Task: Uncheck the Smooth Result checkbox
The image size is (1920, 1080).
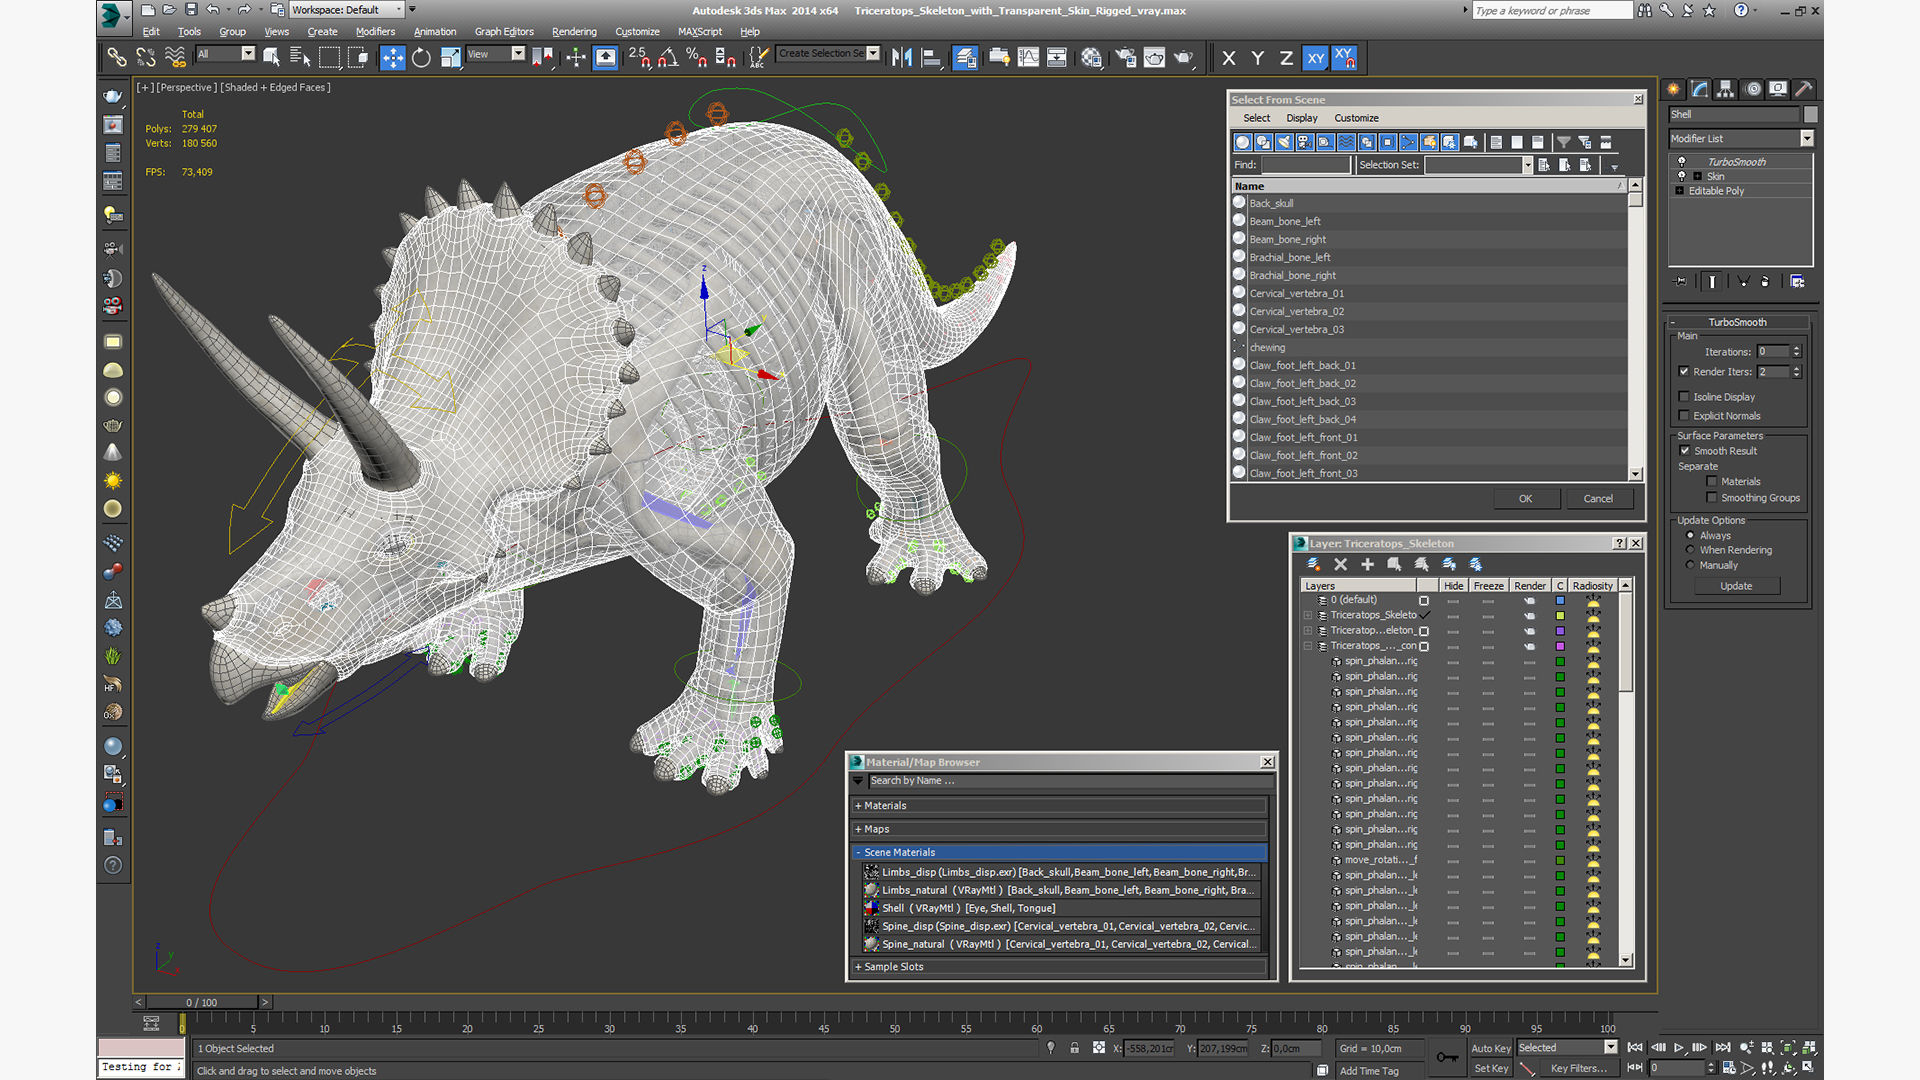Action: 1685,451
